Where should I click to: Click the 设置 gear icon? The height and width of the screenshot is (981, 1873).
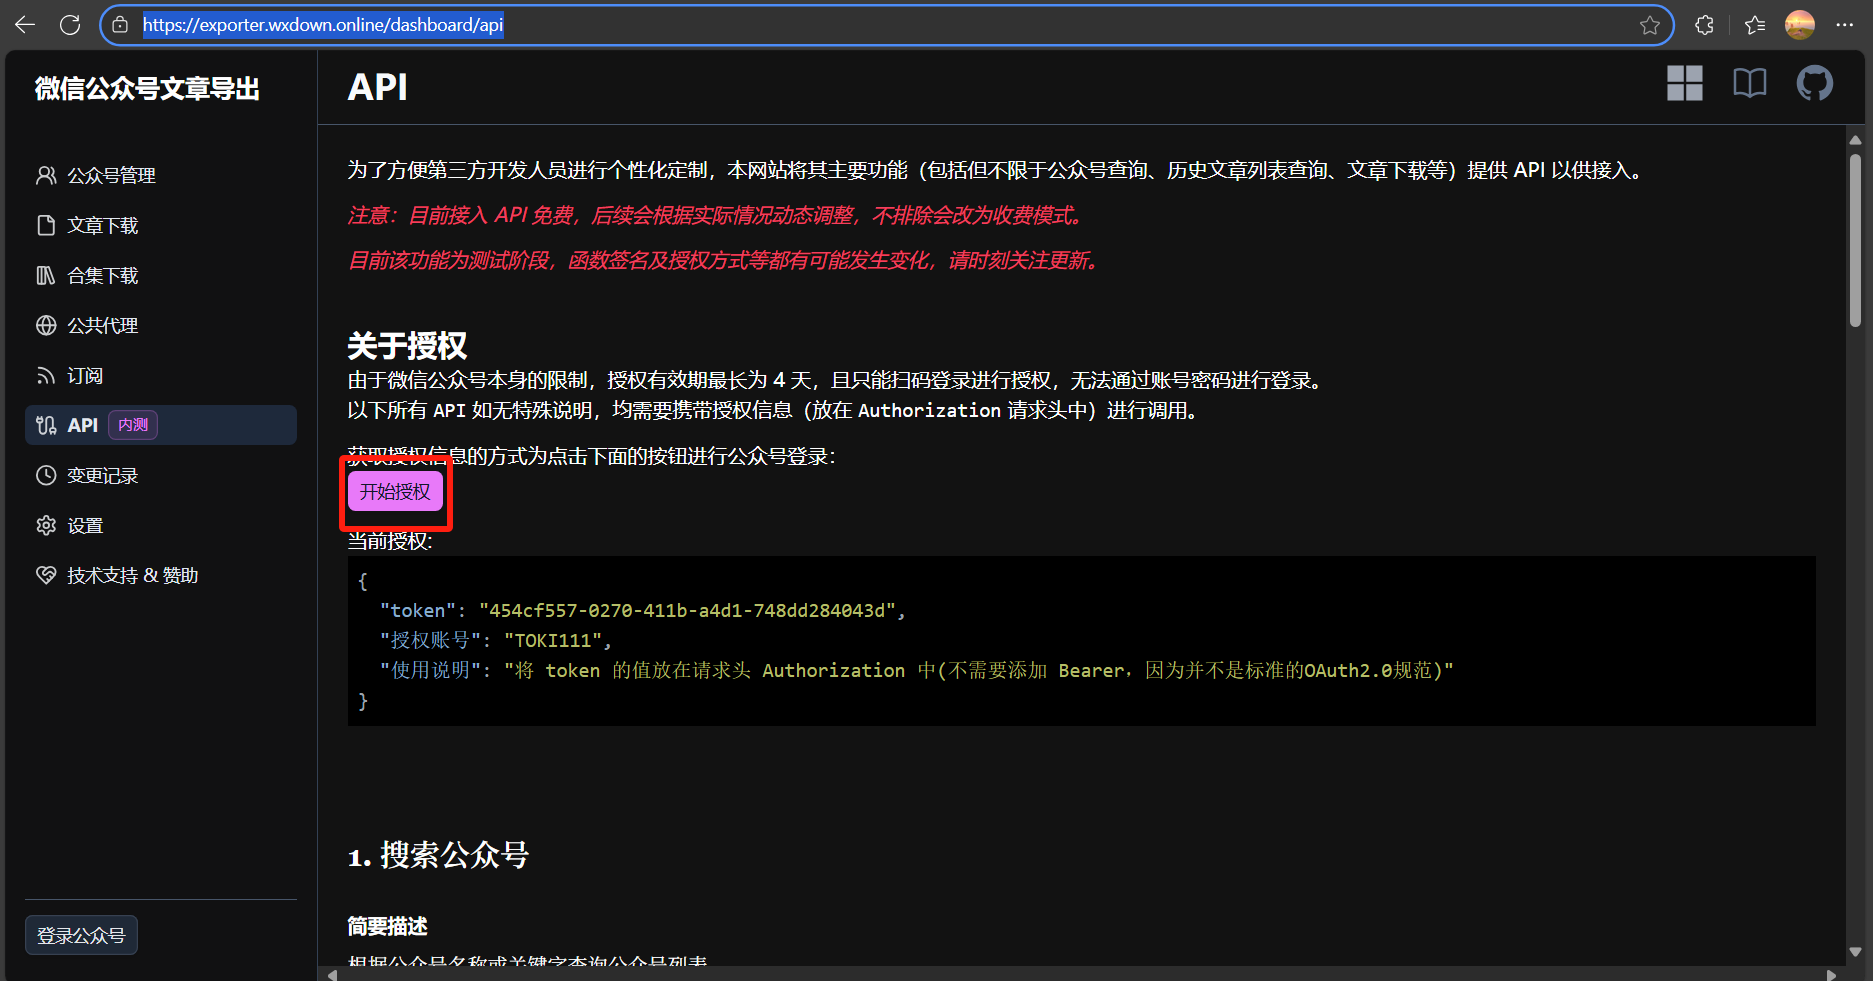[x=46, y=525]
